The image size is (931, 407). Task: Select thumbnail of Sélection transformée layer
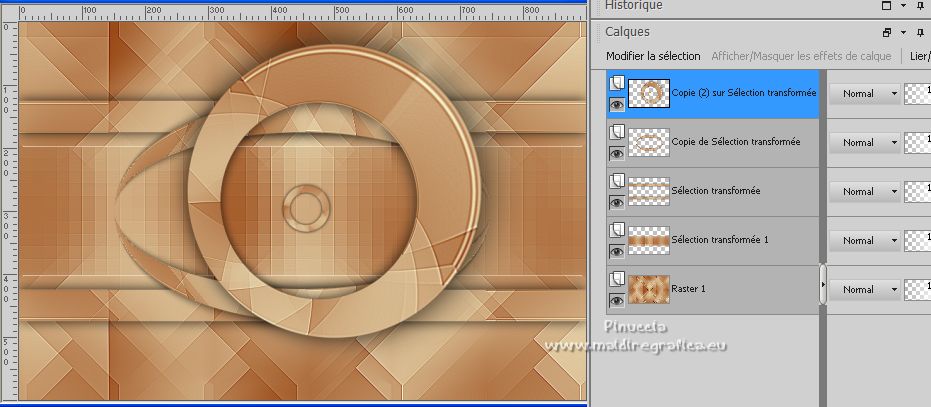point(649,191)
